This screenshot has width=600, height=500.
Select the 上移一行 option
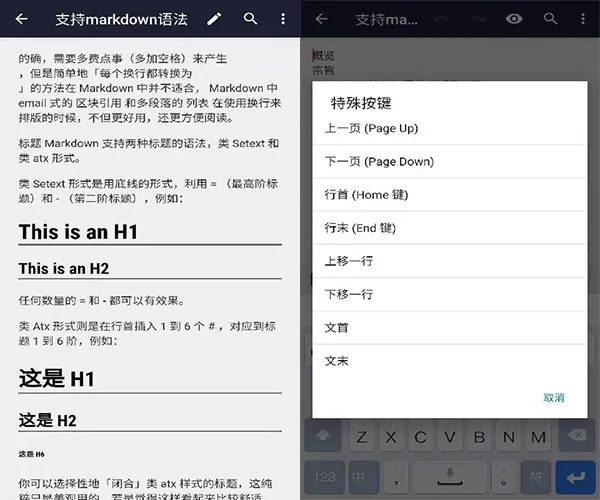pos(450,261)
